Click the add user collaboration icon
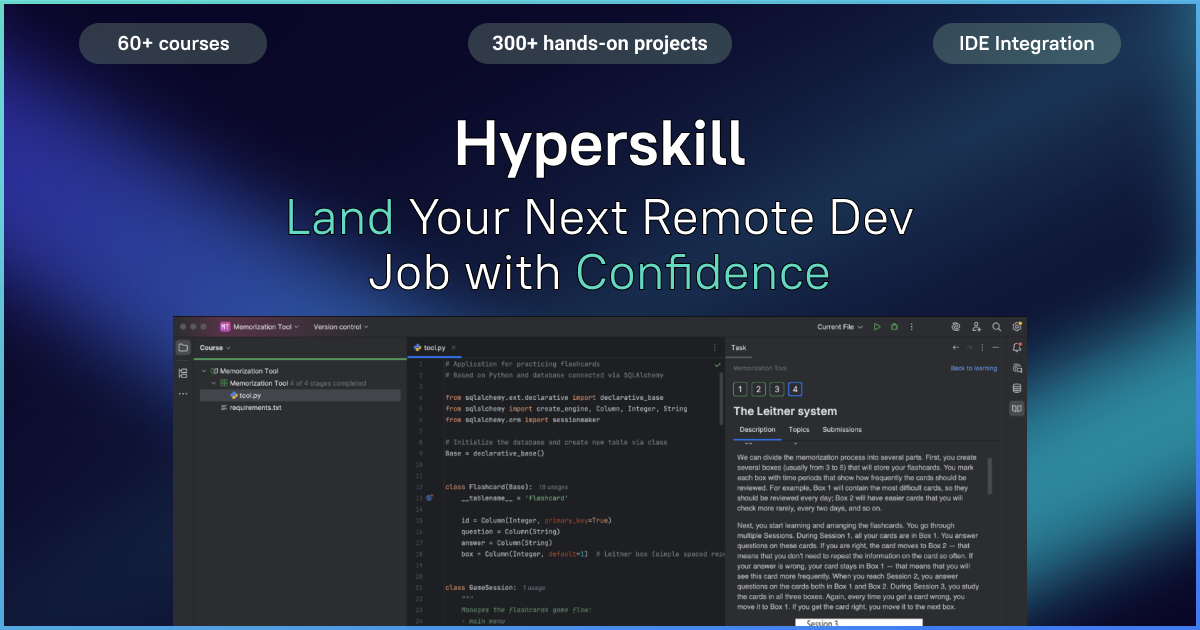 pyautogui.click(x=976, y=327)
